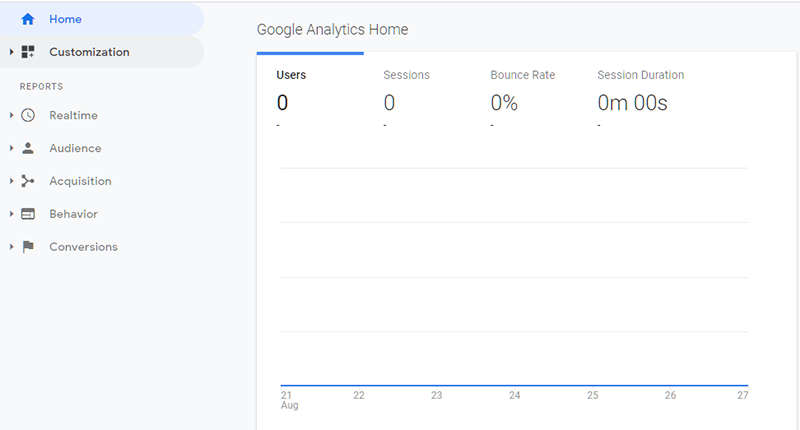Viewport: 800px width, 430px height.
Task: Open the Conversions text label
Action: [x=83, y=247]
